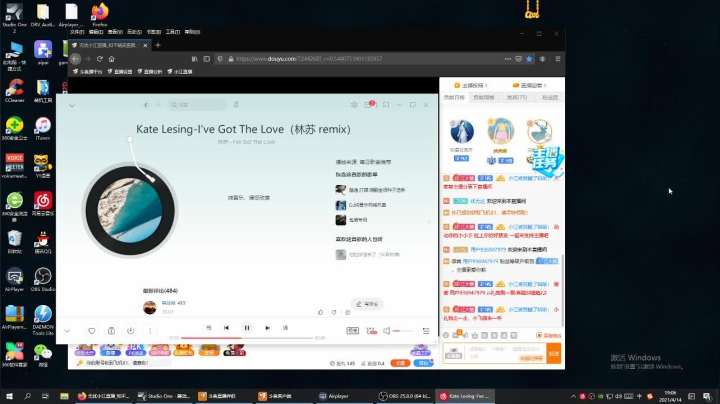Open second playlist starting with DJ
The width and height of the screenshot is (720, 404).
point(361,205)
